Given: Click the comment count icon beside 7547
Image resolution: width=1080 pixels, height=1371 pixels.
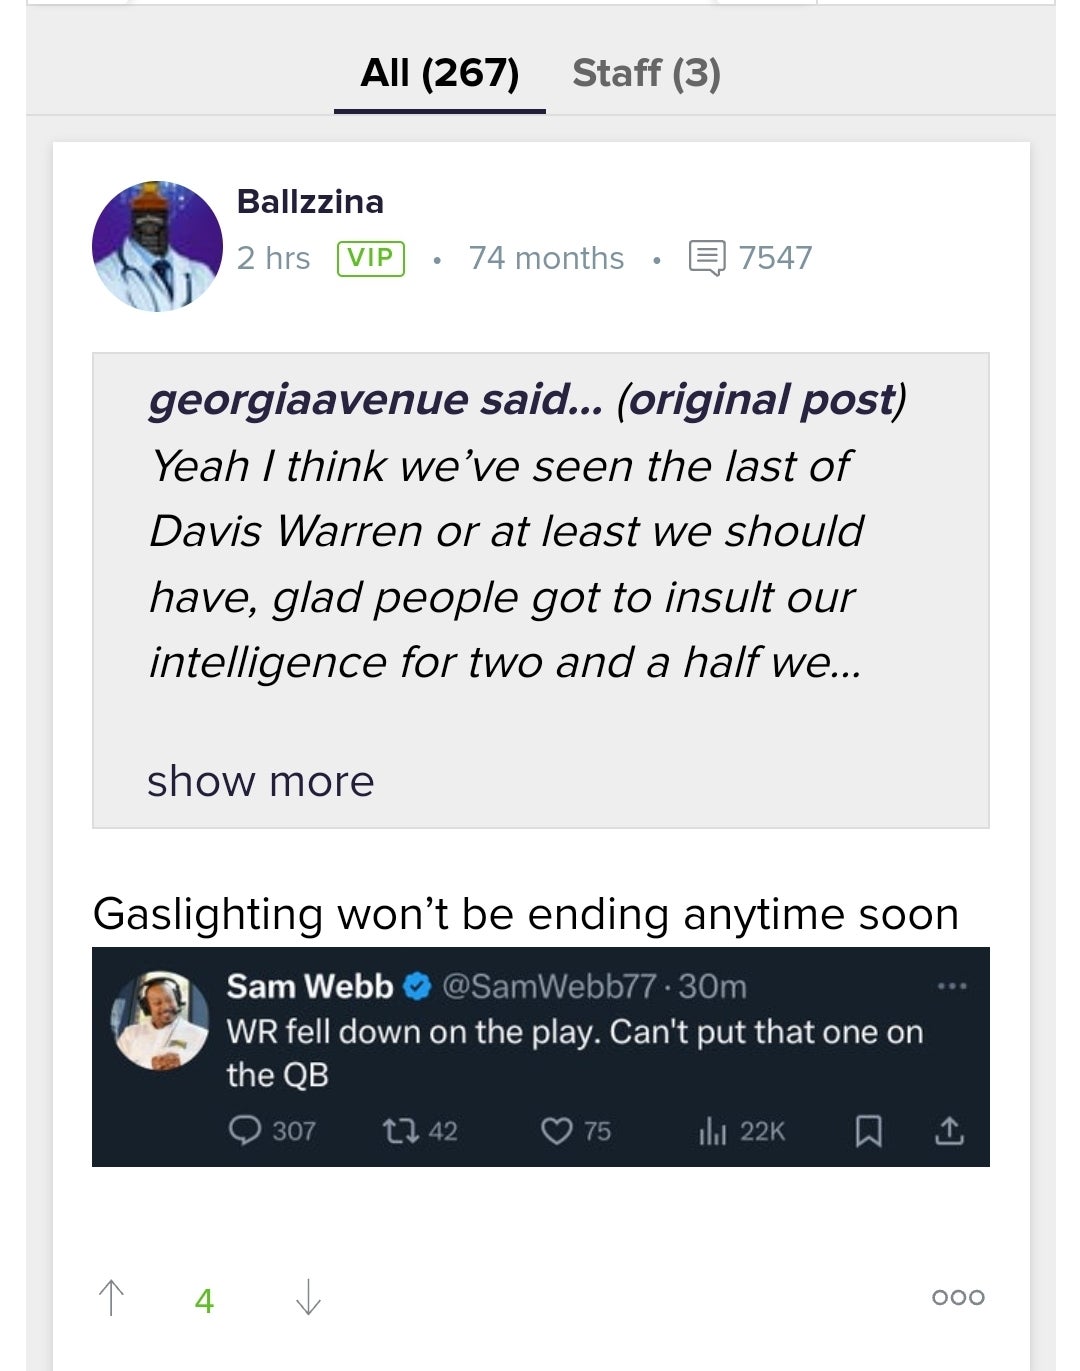Looking at the screenshot, I should tap(707, 258).
